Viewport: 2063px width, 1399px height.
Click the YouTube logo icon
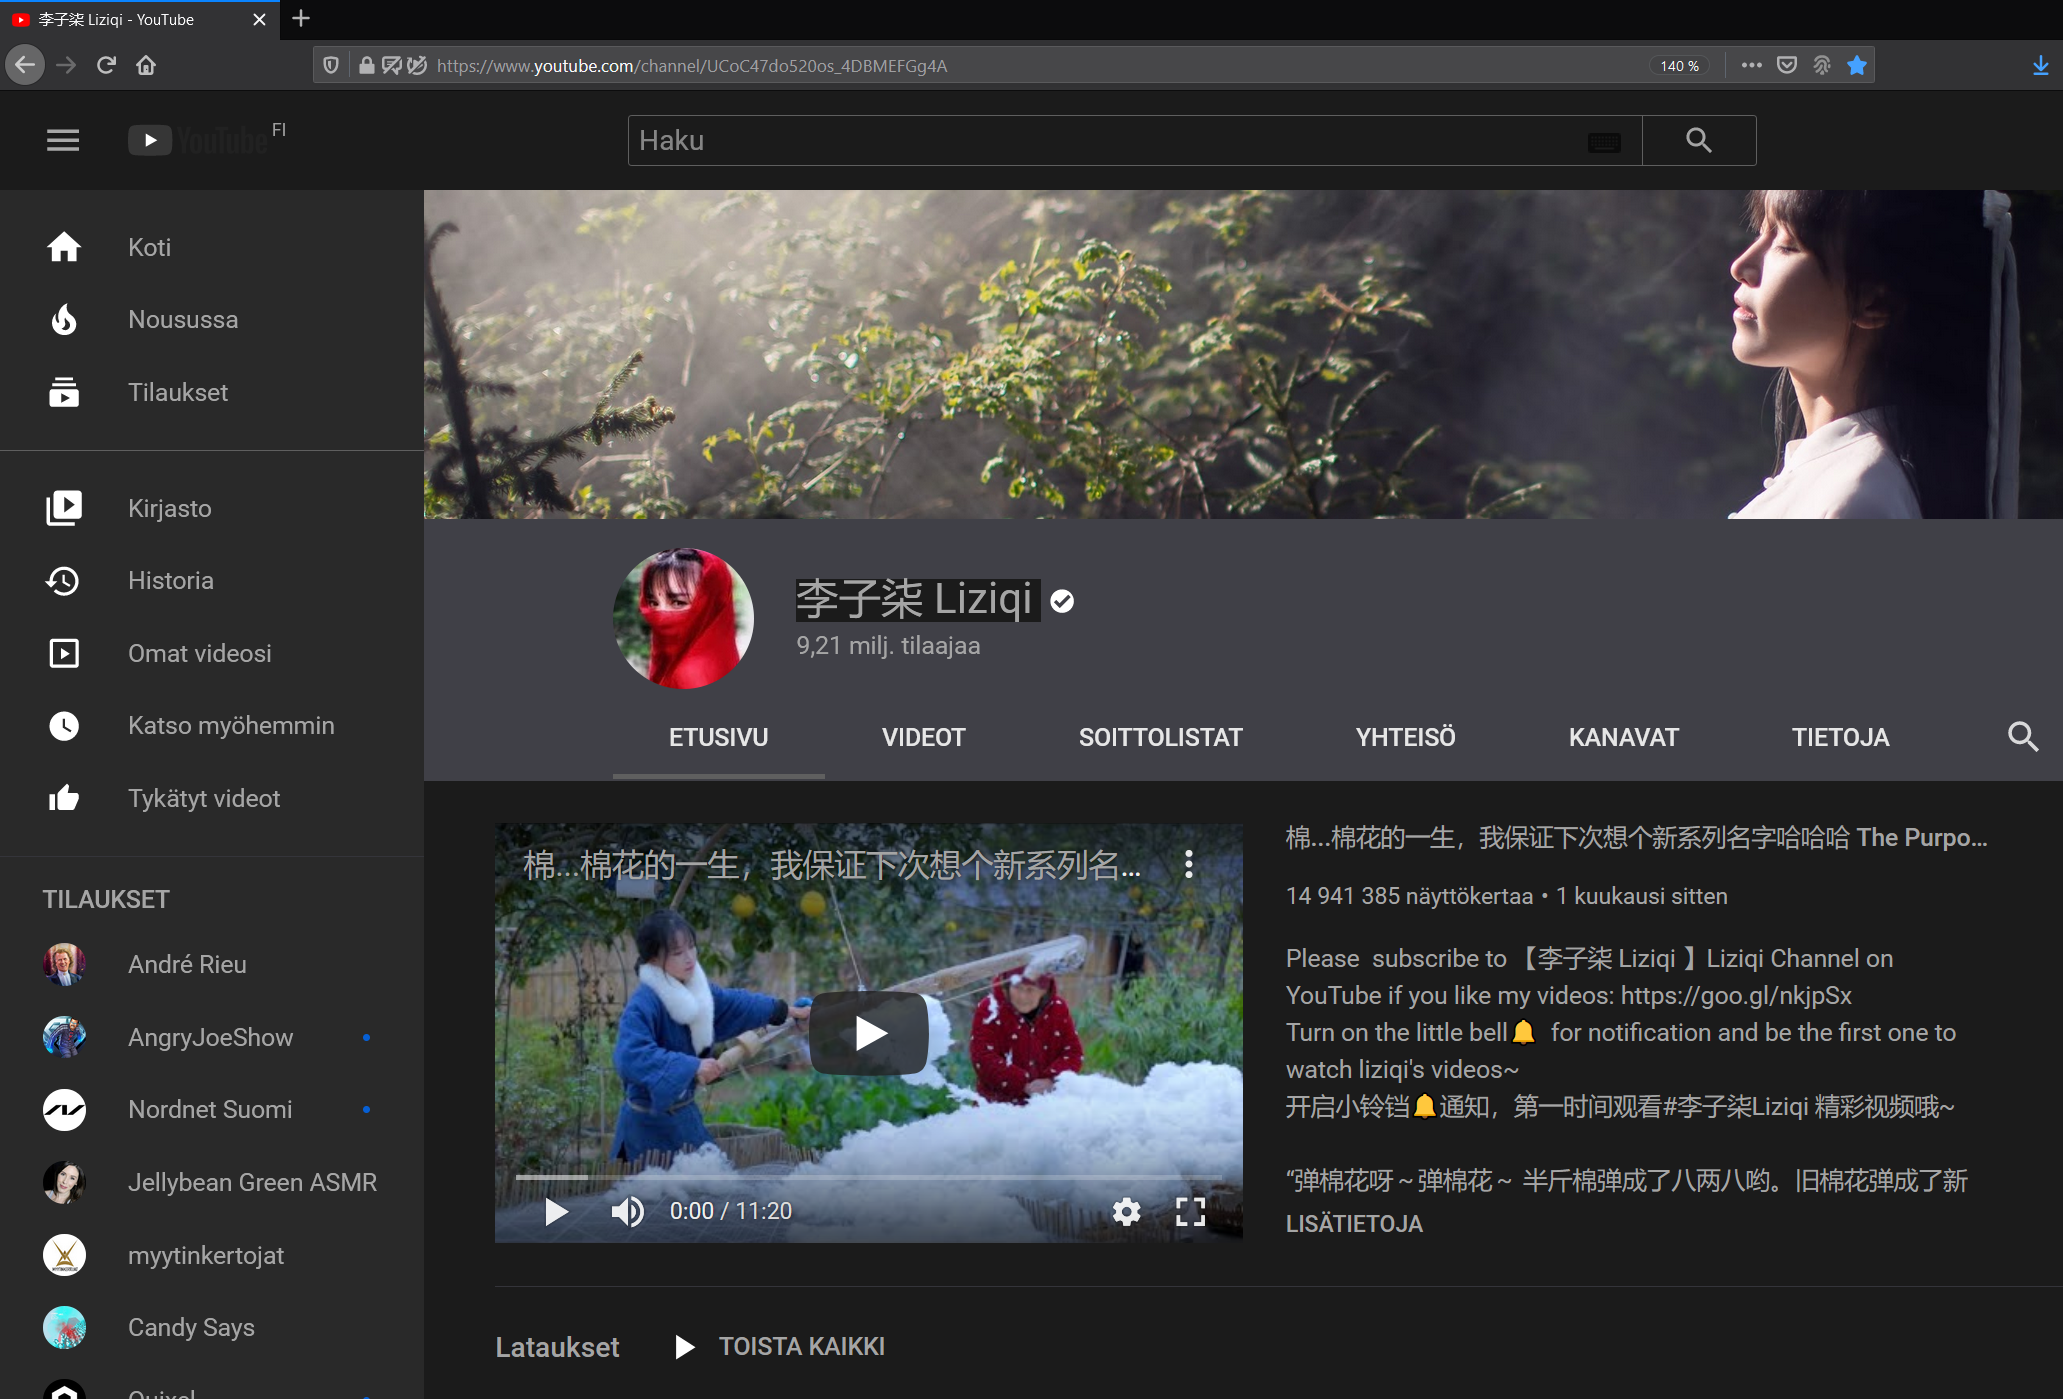point(150,140)
